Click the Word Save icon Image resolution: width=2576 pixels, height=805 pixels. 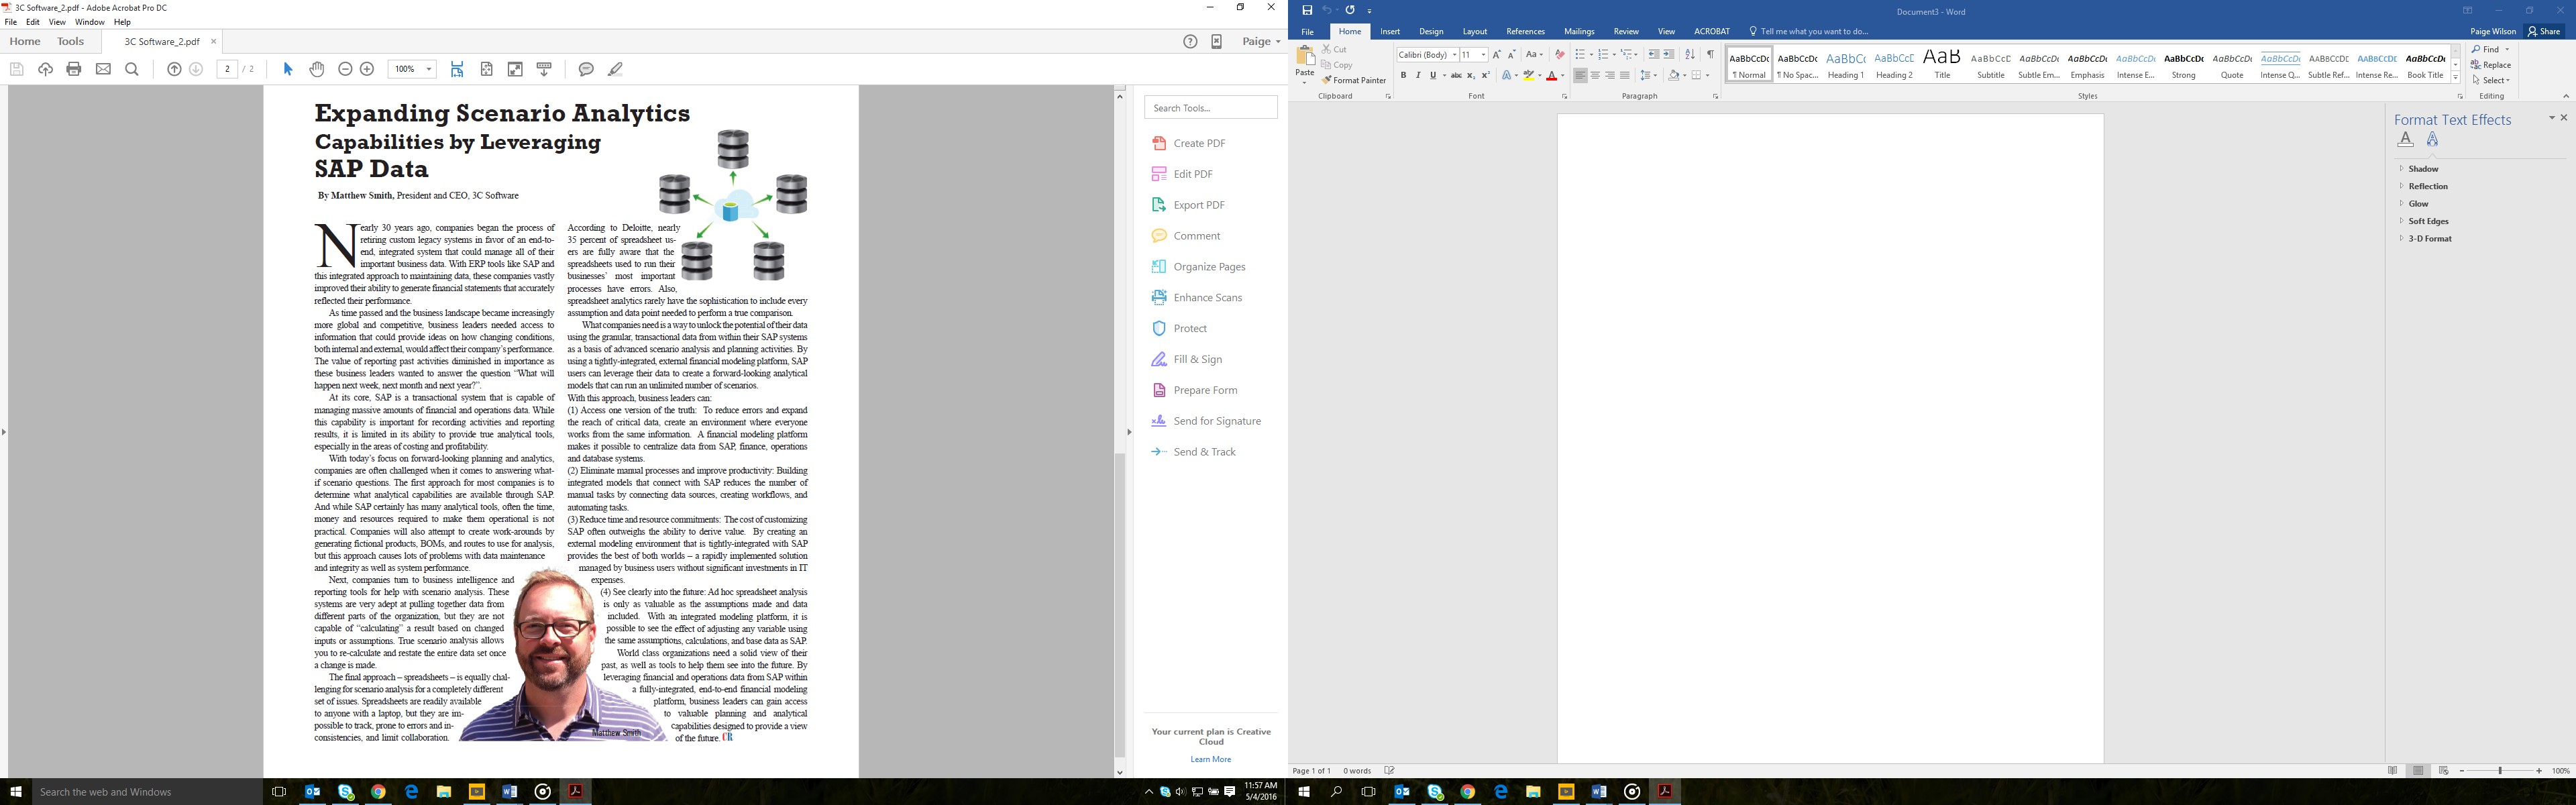[x=1307, y=10]
